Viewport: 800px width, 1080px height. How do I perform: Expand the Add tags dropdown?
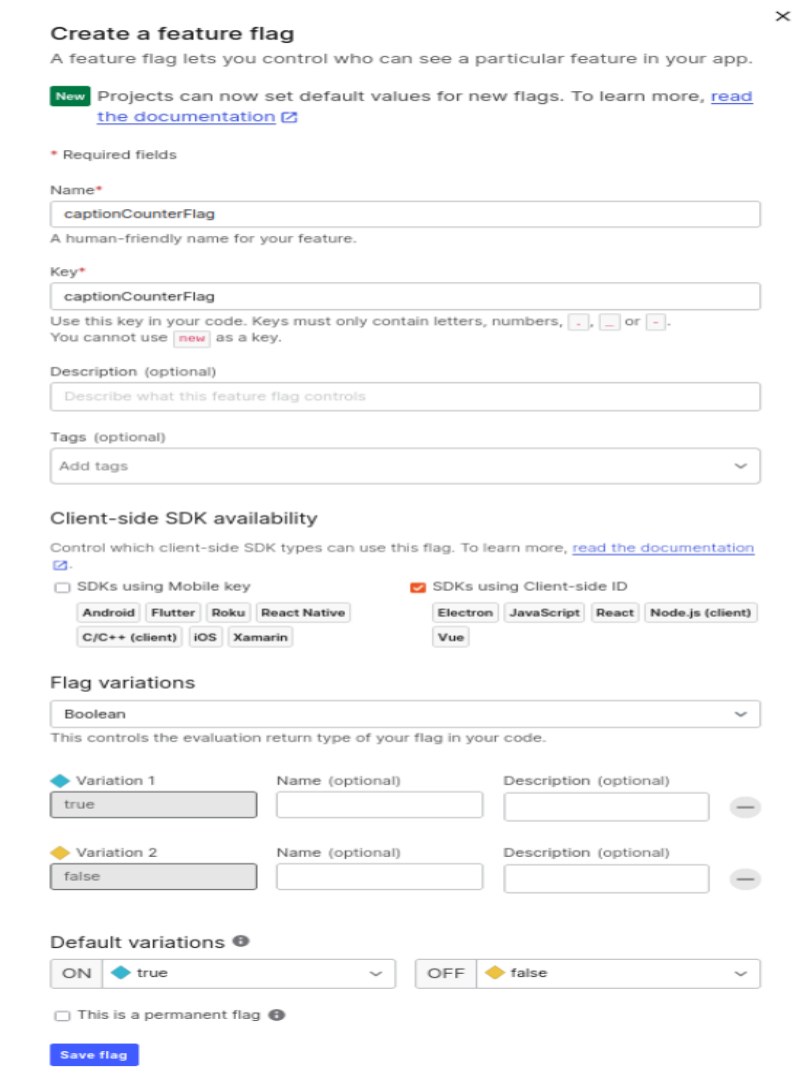pos(744,465)
